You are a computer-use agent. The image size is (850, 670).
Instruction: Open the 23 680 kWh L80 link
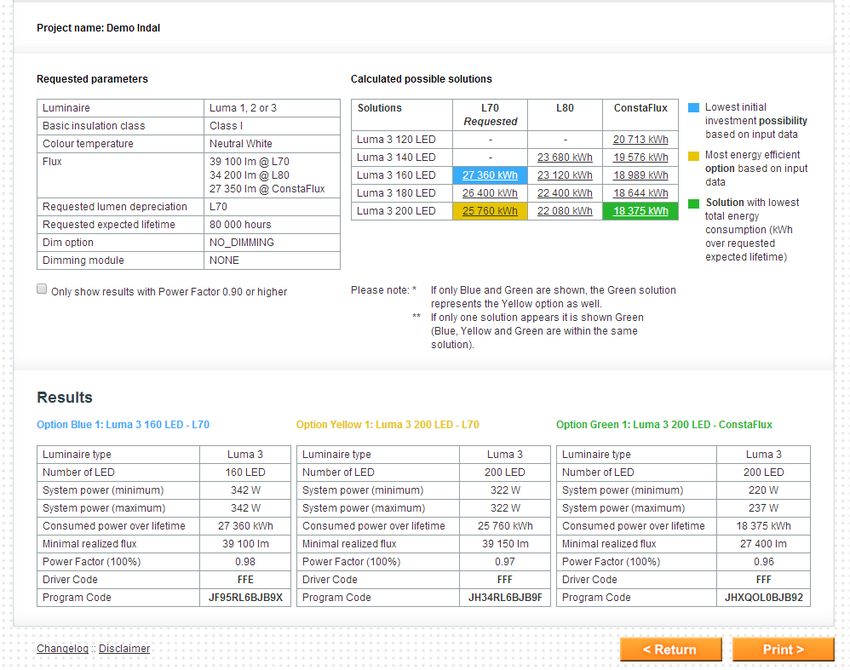[x=565, y=157]
